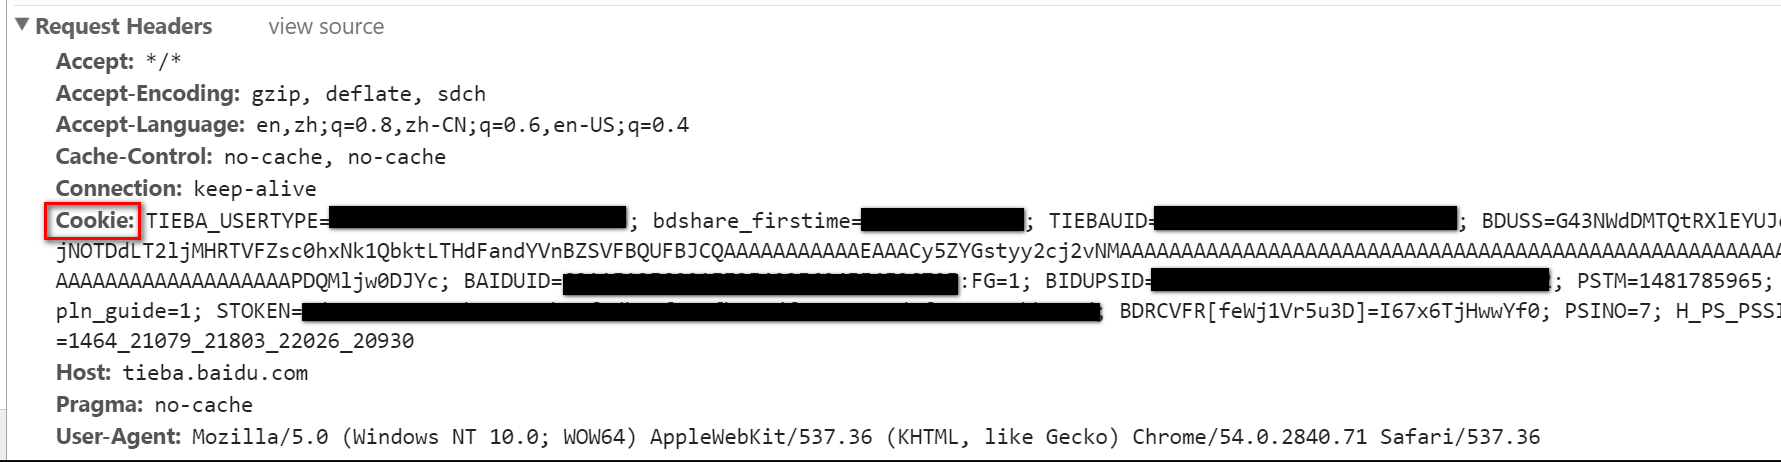The width and height of the screenshot is (1781, 462).
Task: Click the keep-alive value
Action: coord(255,189)
